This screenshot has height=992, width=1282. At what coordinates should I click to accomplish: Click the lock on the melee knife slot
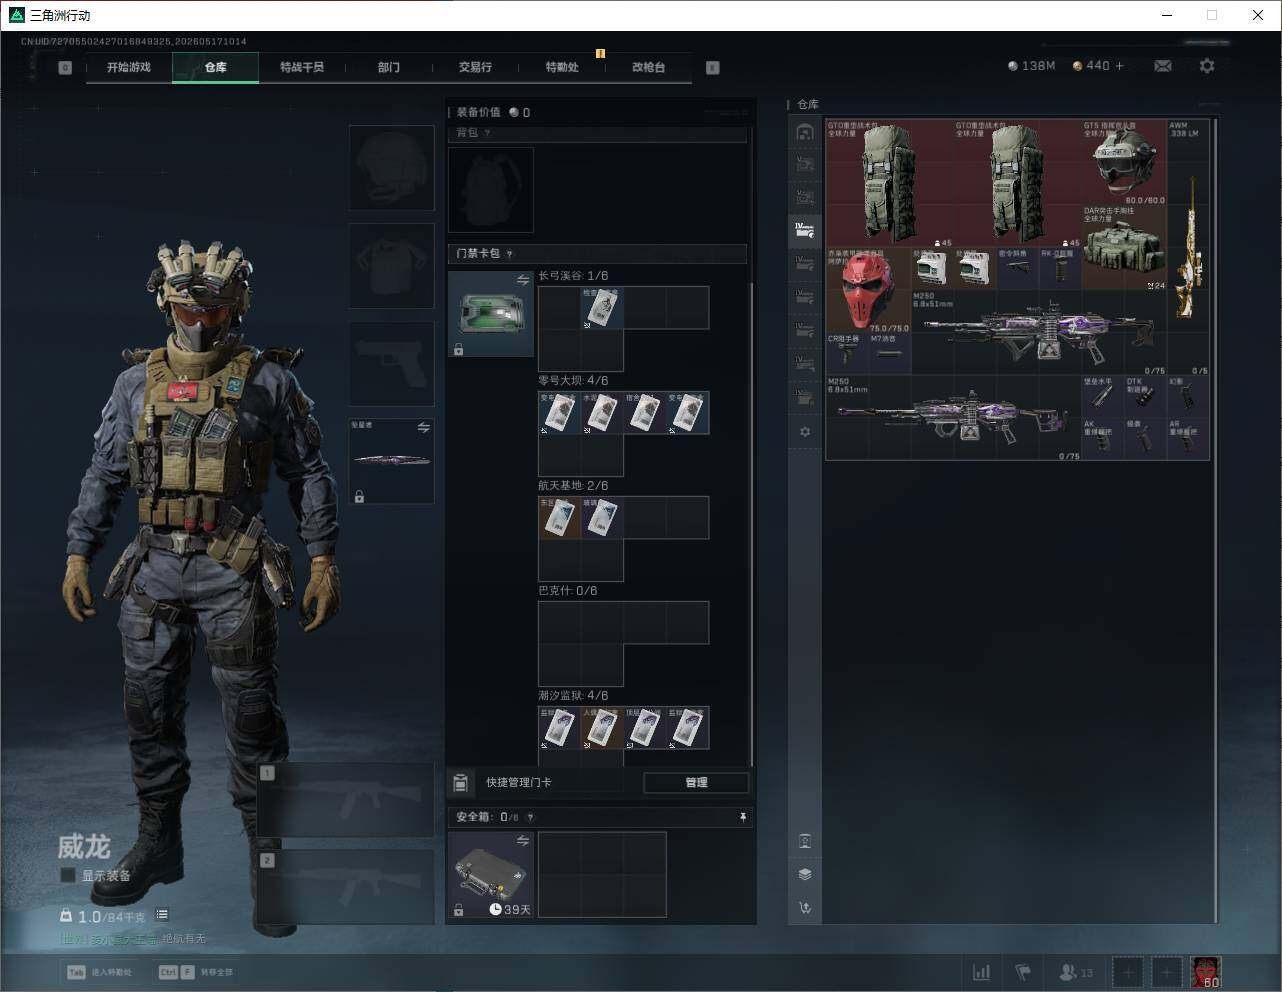[x=359, y=496]
